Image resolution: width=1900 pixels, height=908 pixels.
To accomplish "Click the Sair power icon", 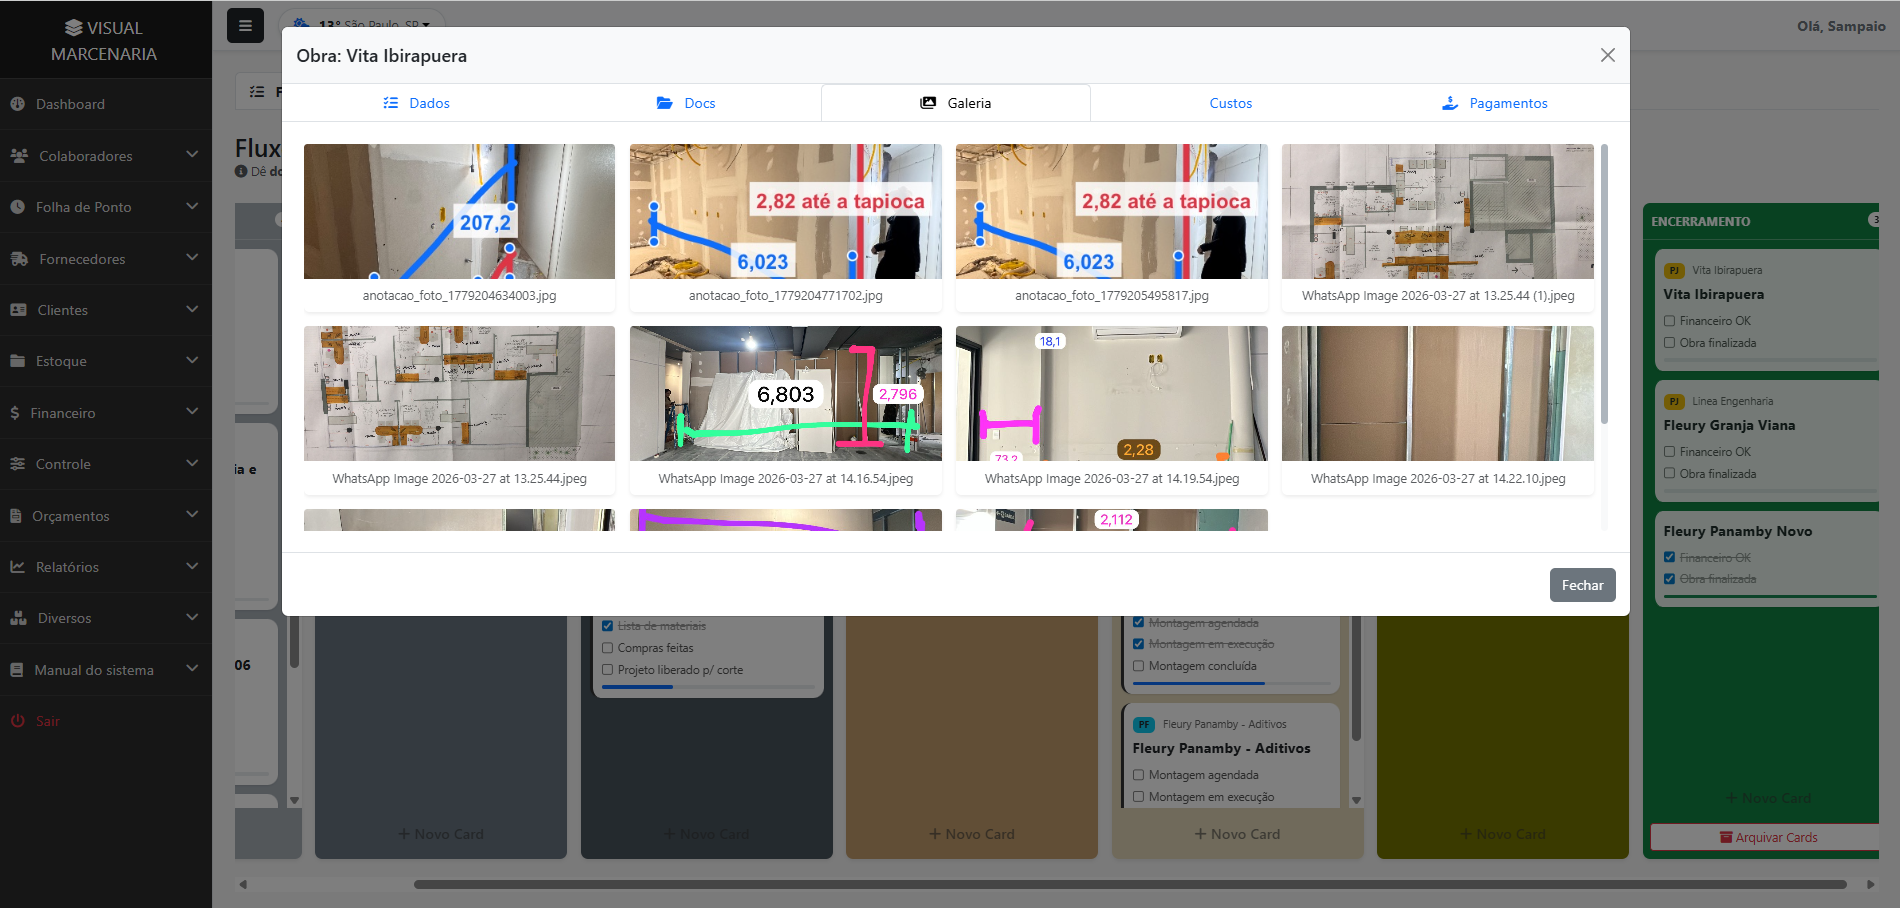I will point(17,721).
